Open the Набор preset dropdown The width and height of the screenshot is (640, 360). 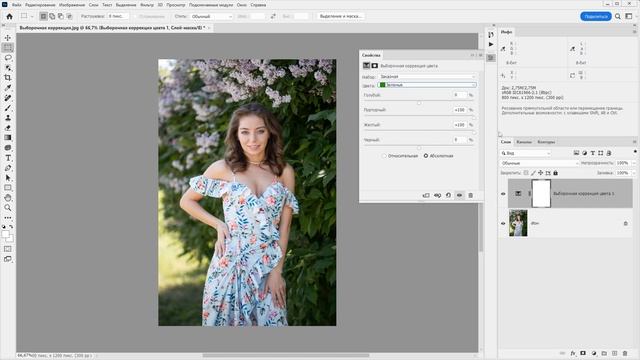pyautogui.click(x=427, y=77)
